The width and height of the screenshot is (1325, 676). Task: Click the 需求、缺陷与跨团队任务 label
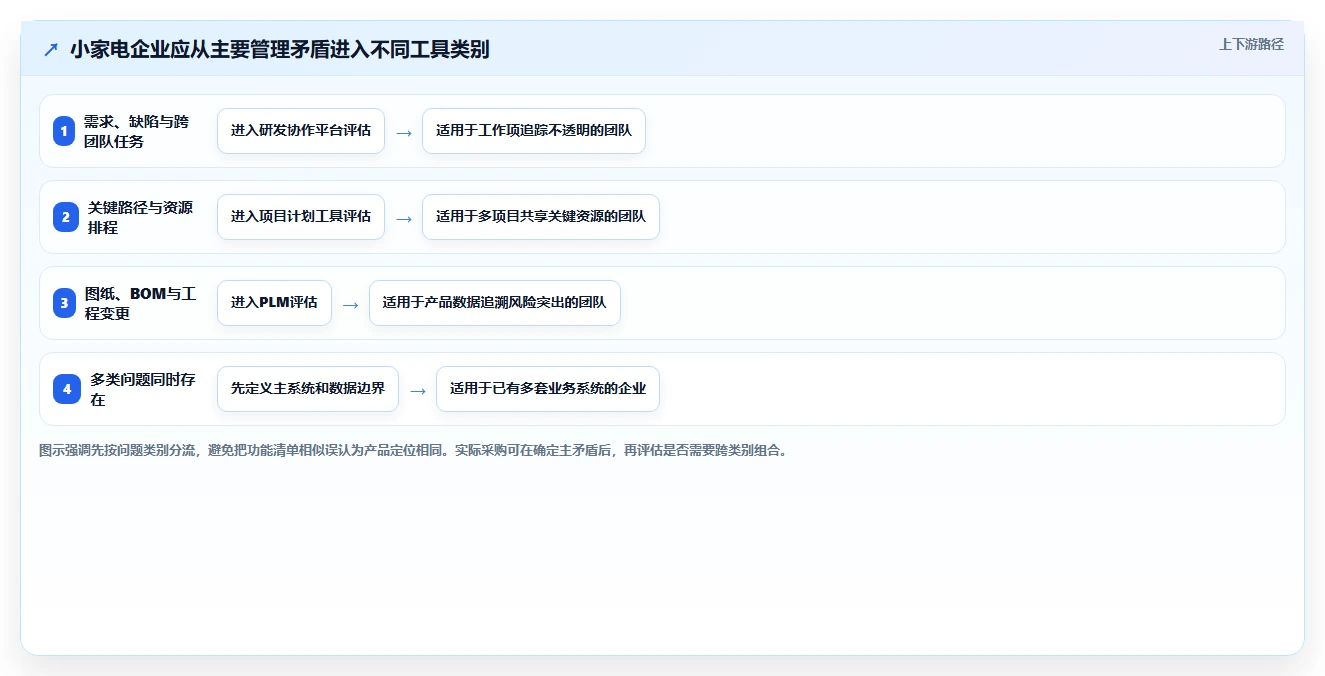[138, 131]
